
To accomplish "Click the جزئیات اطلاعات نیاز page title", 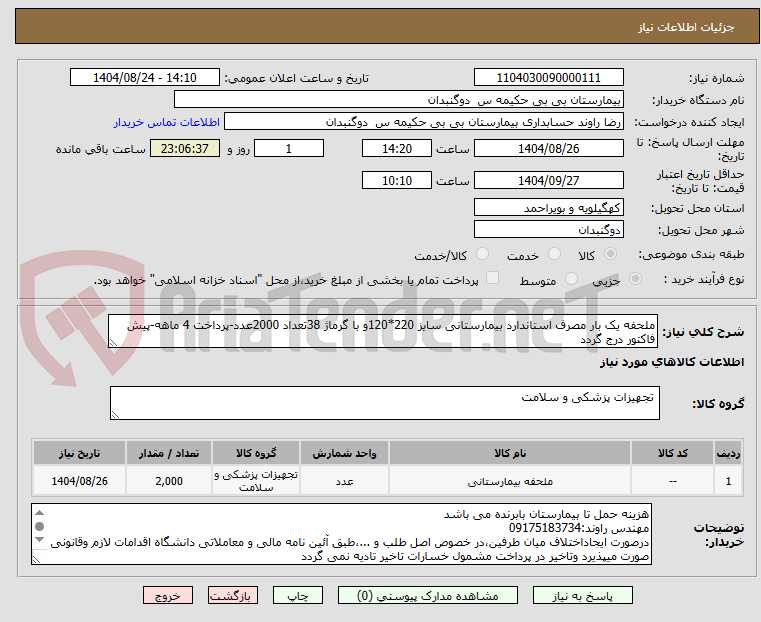I will (x=686, y=27).
